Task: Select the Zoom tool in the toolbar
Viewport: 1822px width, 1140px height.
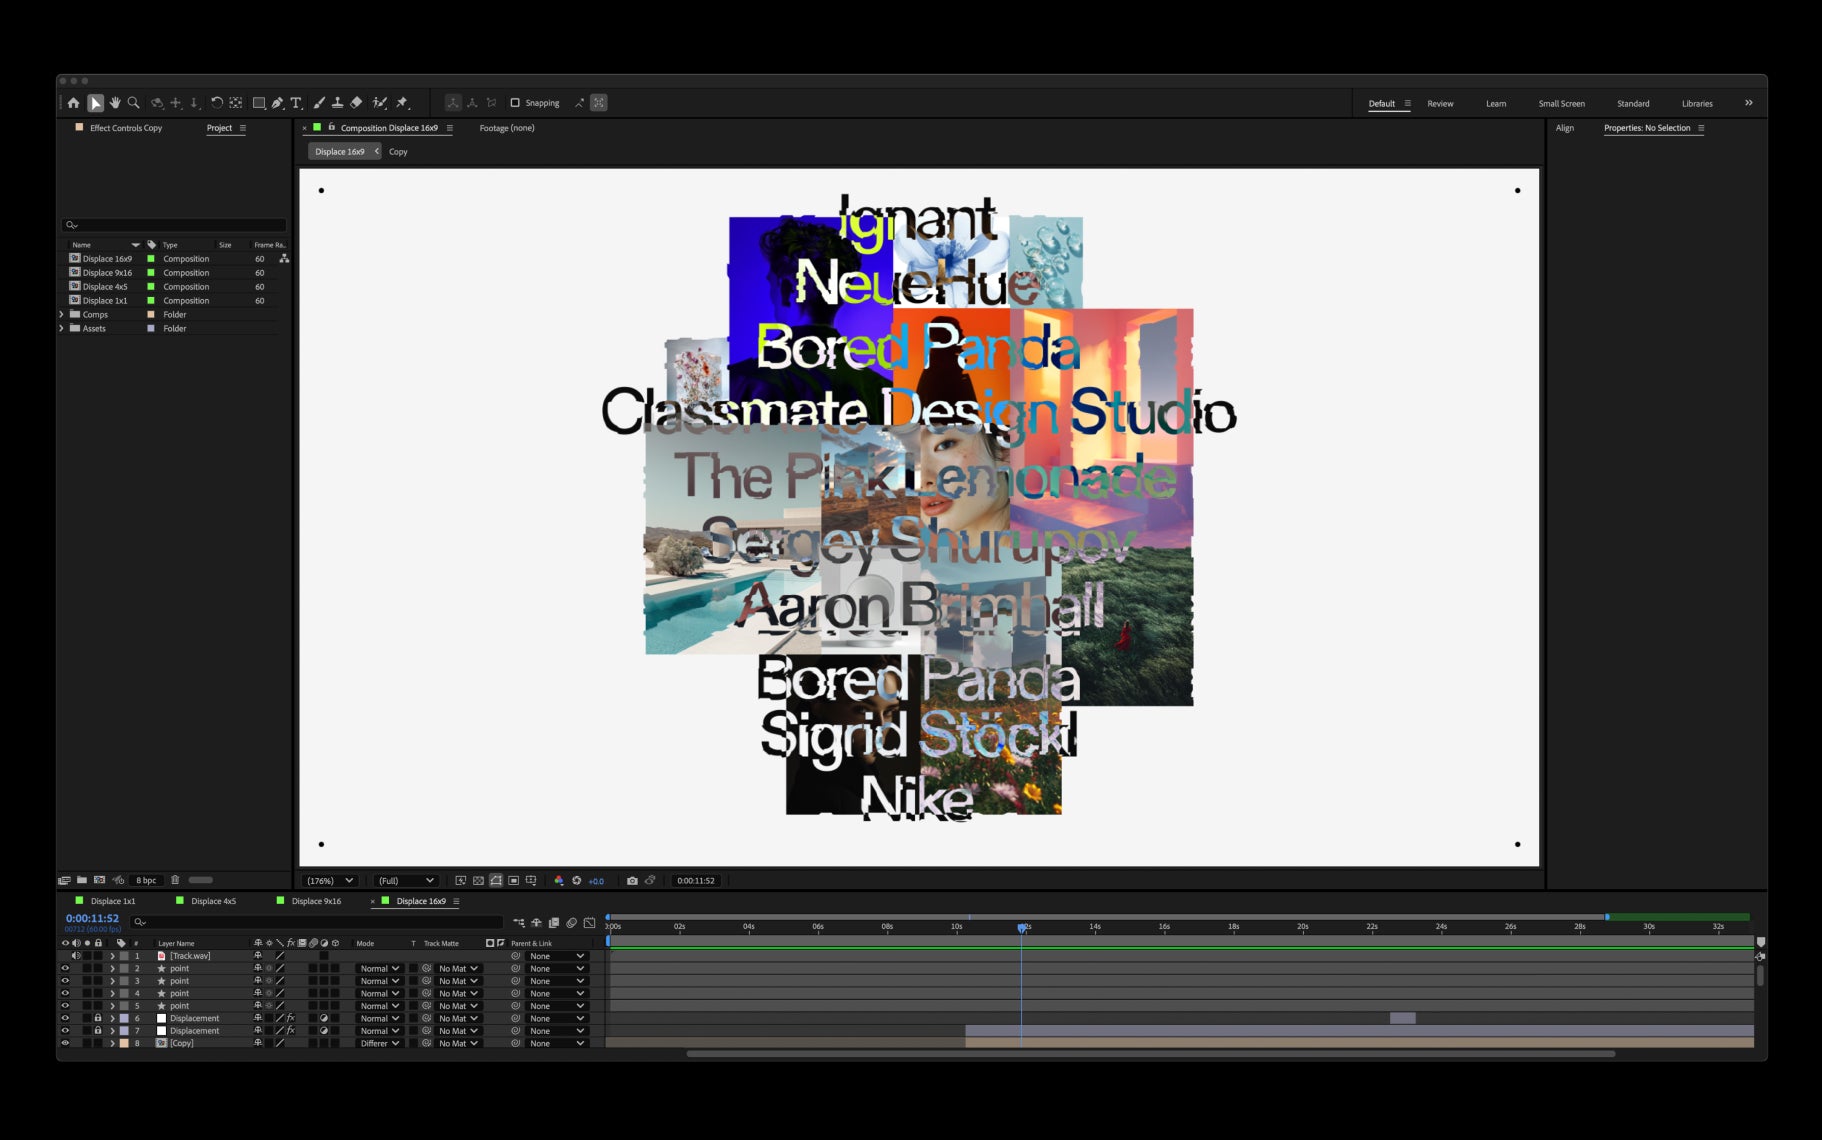Action: [134, 103]
